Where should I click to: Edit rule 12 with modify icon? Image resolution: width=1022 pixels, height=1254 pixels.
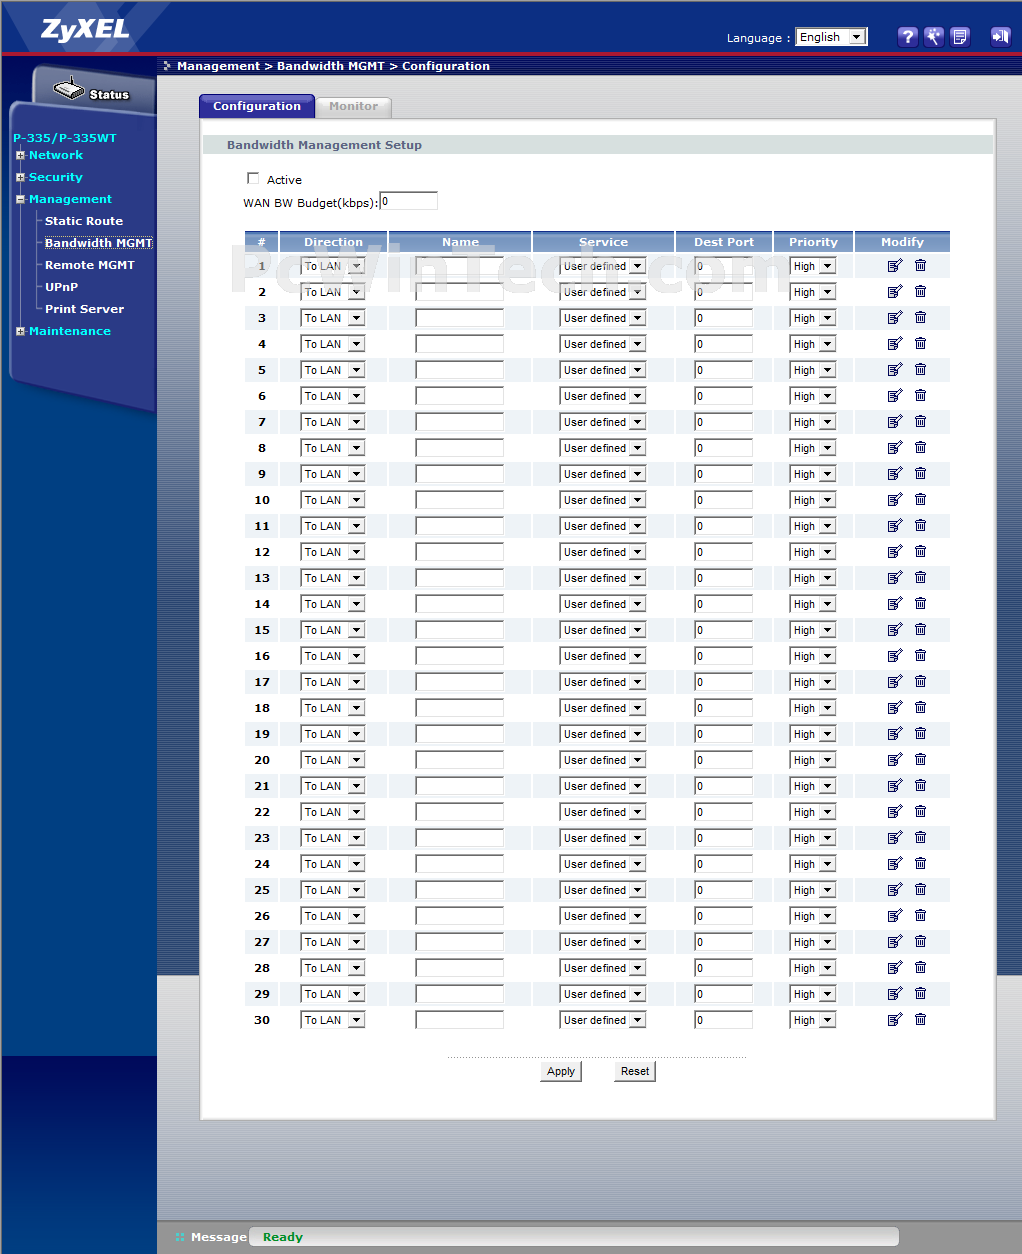[895, 552]
